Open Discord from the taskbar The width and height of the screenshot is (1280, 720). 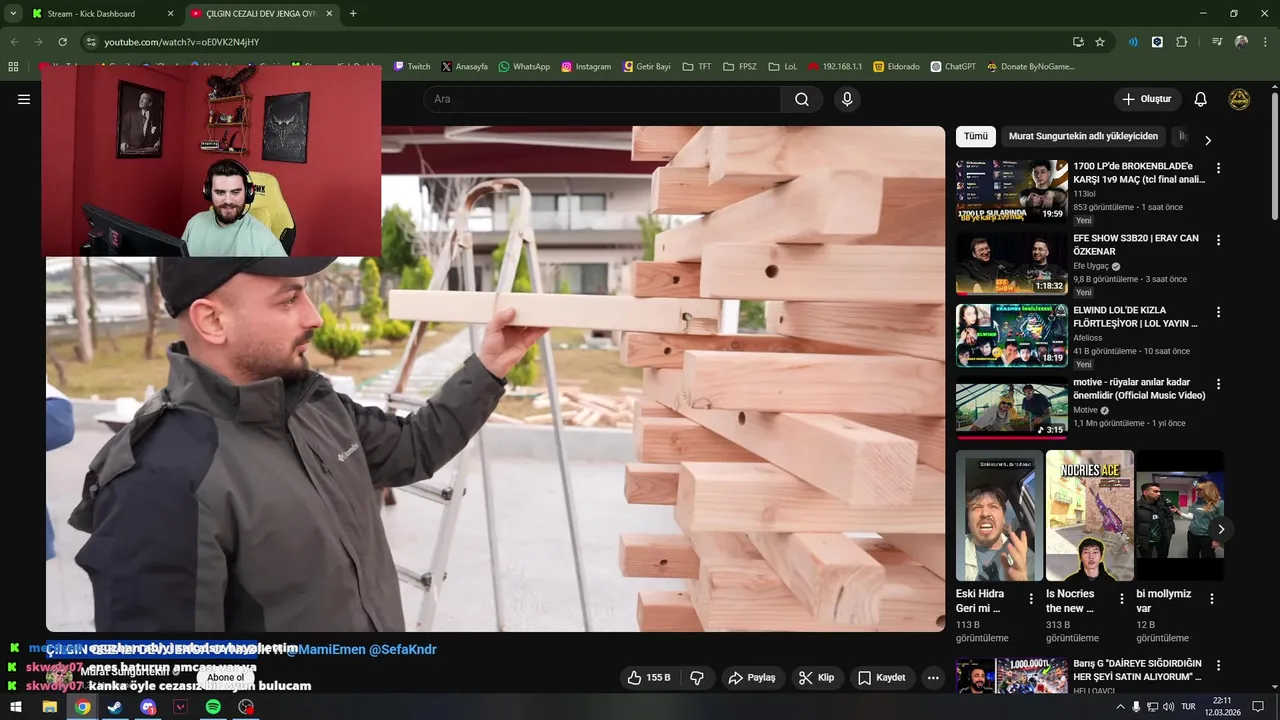pyautogui.click(x=148, y=707)
